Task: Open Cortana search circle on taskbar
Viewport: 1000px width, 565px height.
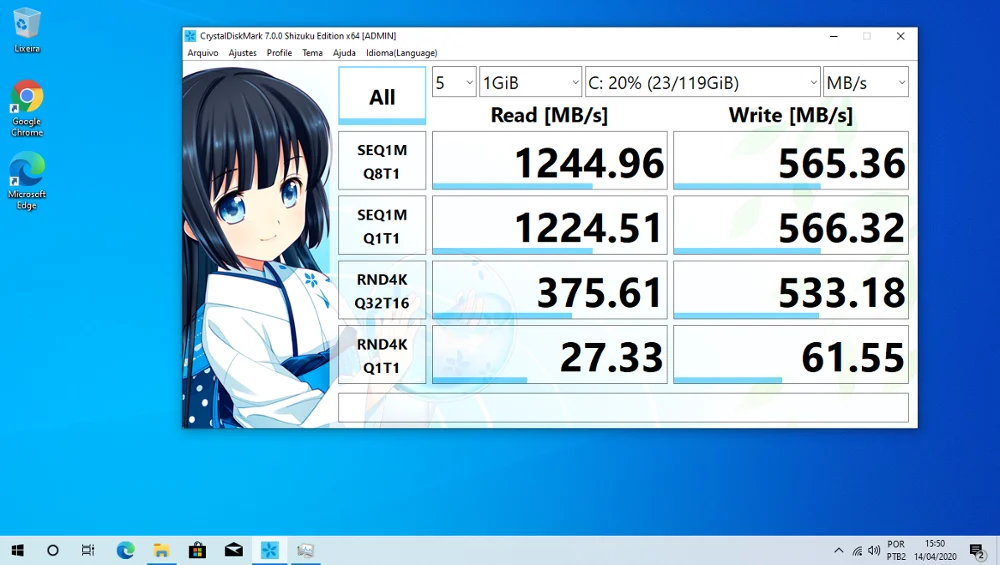Action: pyautogui.click(x=53, y=550)
